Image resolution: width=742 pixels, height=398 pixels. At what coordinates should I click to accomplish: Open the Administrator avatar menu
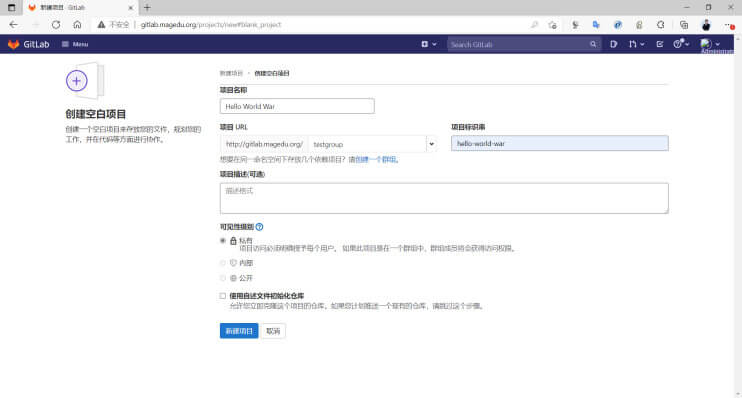tap(706, 44)
